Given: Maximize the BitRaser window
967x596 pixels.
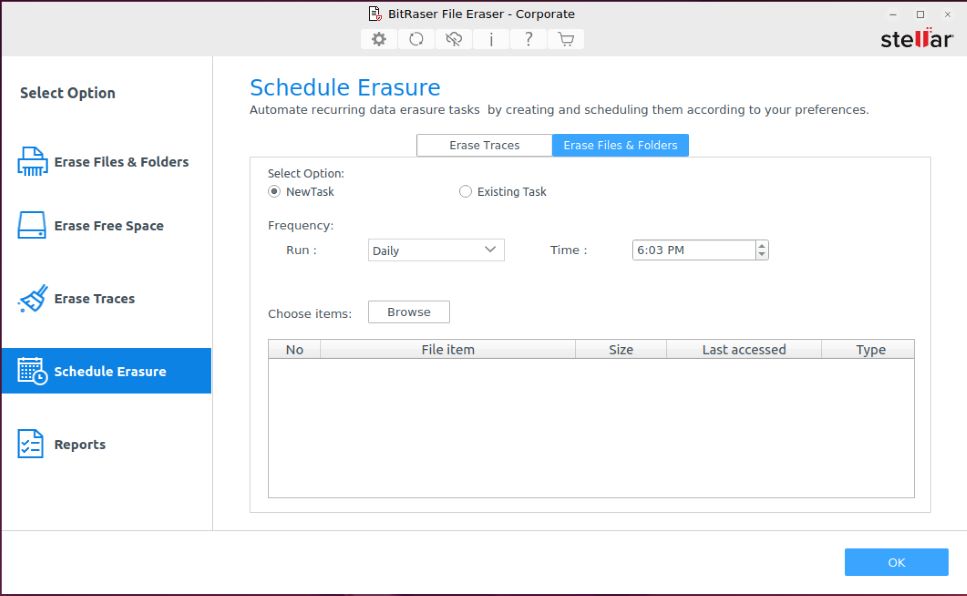Looking at the screenshot, I should coord(920,14).
